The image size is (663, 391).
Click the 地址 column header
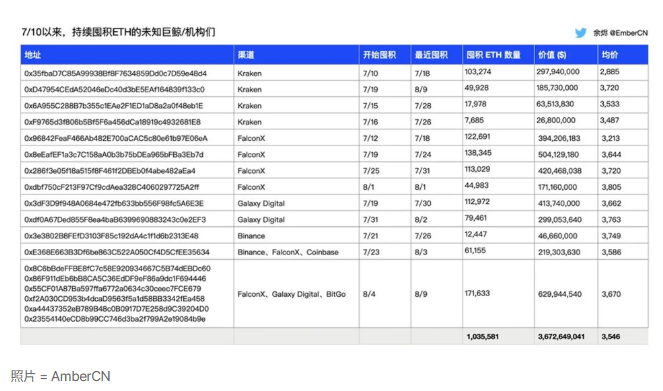click(x=33, y=55)
